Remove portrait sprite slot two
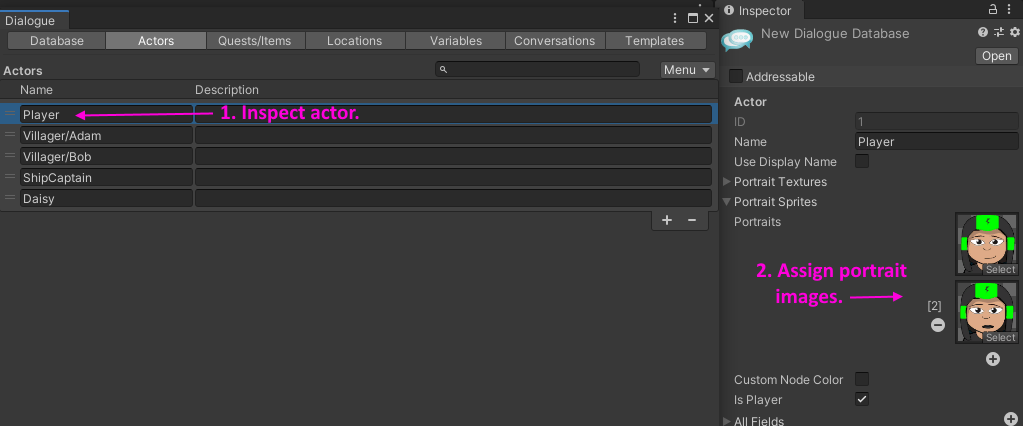Viewport: 1023px width, 426px height. [x=938, y=324]
